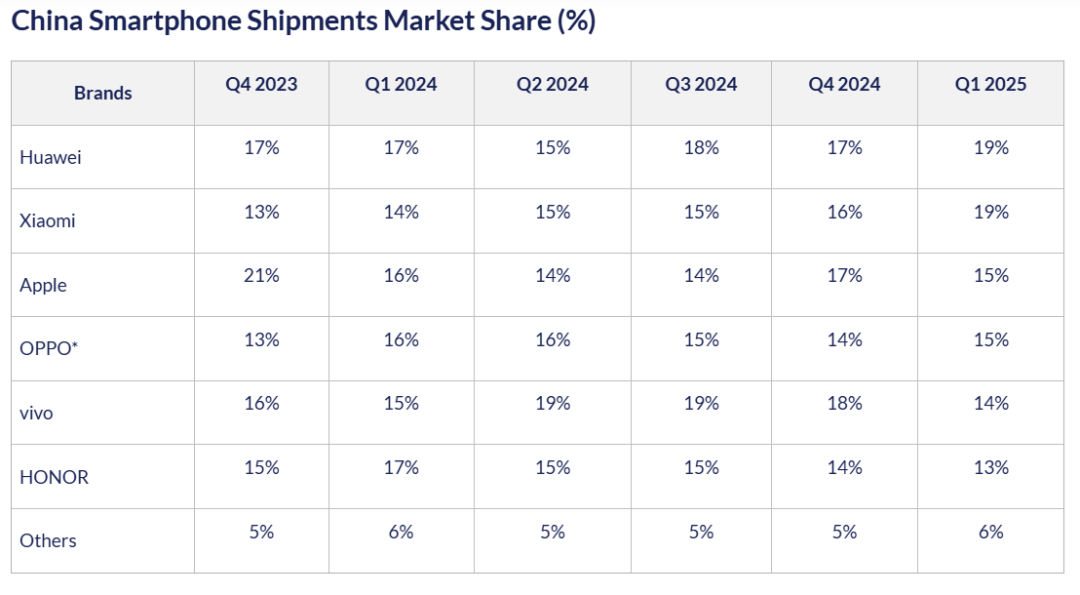Click vivo's Q2 2024 share cell
The width and height of the screenshot is (1080, 595).
[x=553, y=404]
